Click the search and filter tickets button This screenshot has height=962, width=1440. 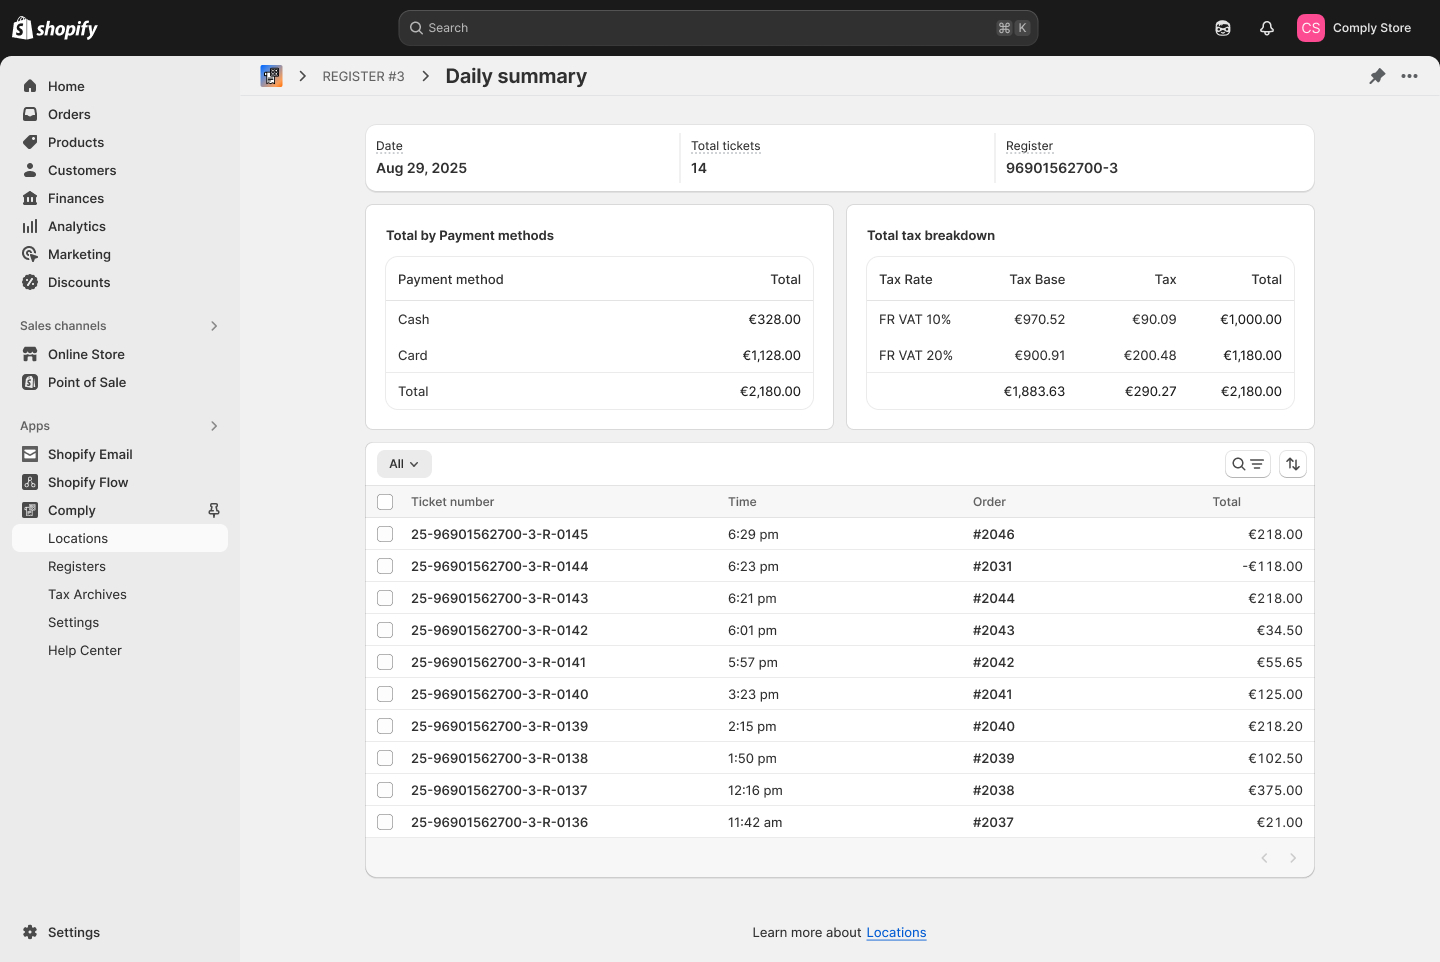(1247, 464)
